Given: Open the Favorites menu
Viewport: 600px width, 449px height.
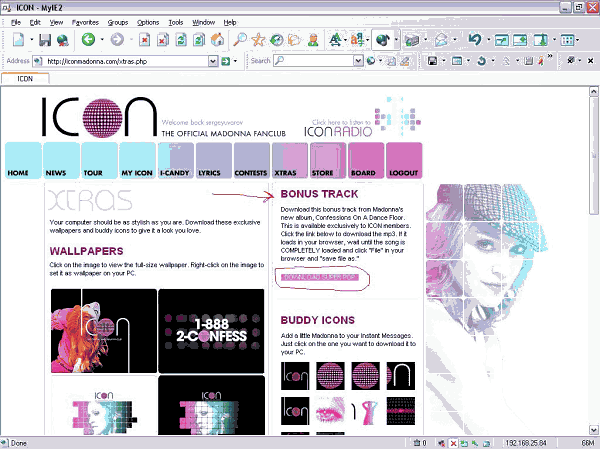Looking at the screenshot, I should tap(85, 23).
